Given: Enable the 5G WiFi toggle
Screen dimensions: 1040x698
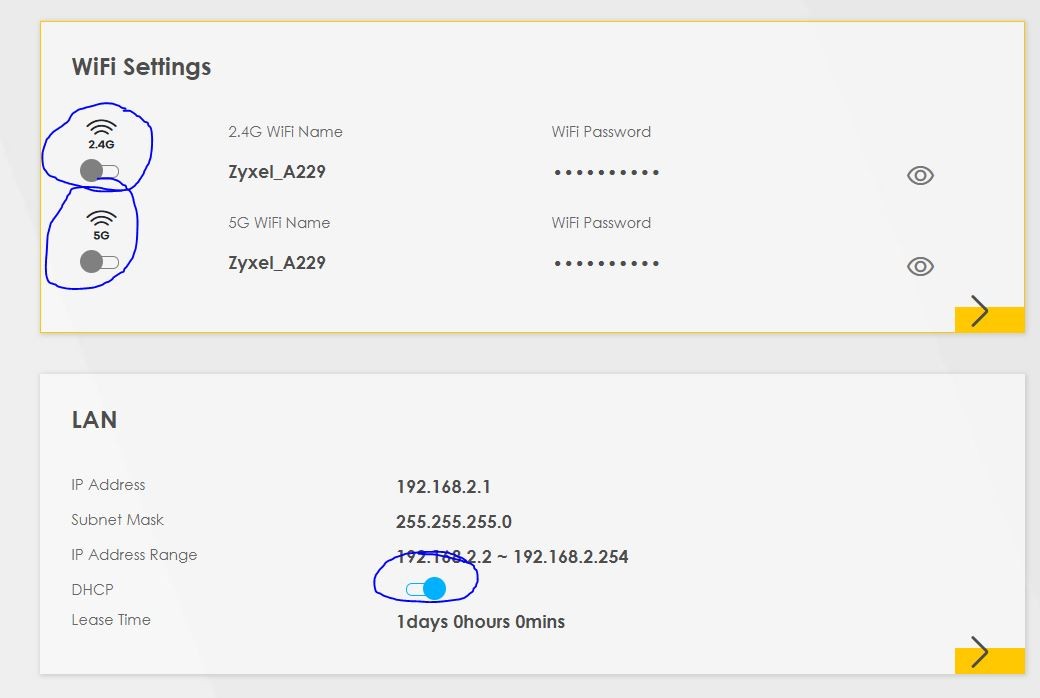Looking at the screenshot, I should tap(99, 262).
